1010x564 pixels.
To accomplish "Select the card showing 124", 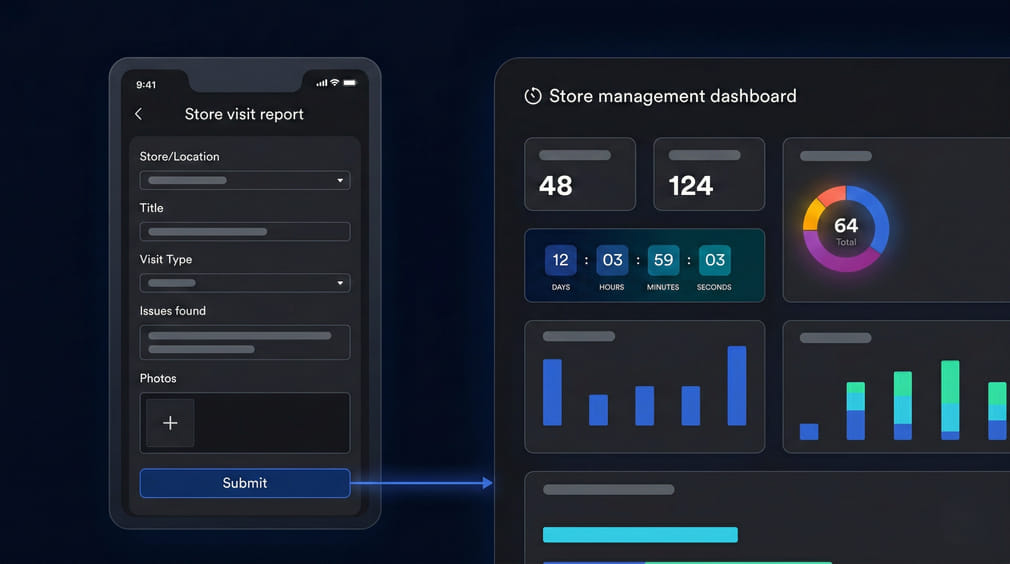I will click(708, 174).
